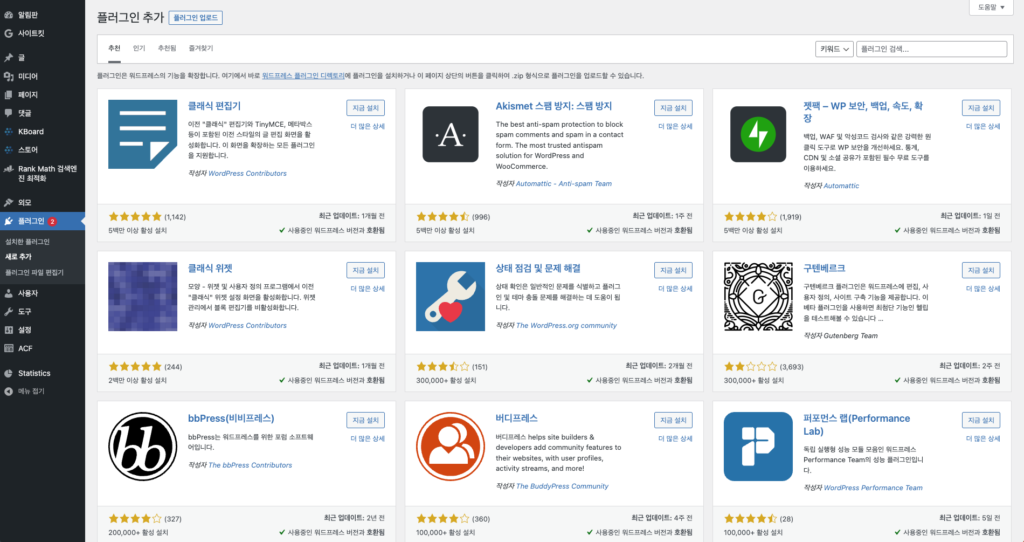
Task: Click the ACF sidebar icon
Action: tap(8, 348)
